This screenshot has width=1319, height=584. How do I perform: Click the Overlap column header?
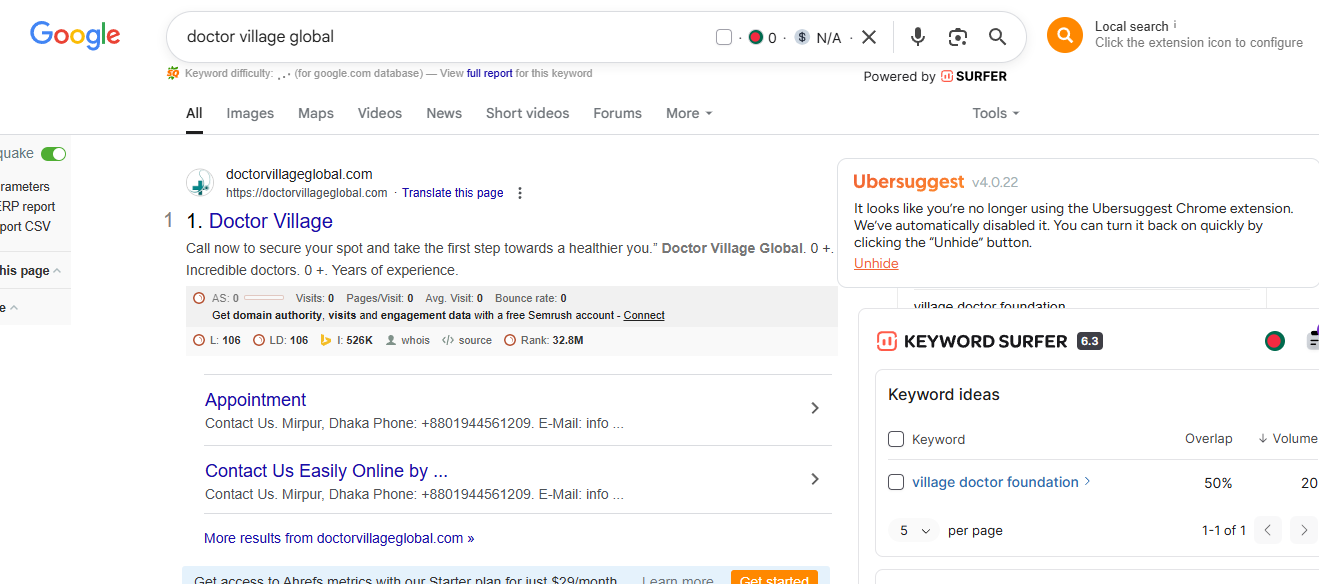[x=1209, y=439]
